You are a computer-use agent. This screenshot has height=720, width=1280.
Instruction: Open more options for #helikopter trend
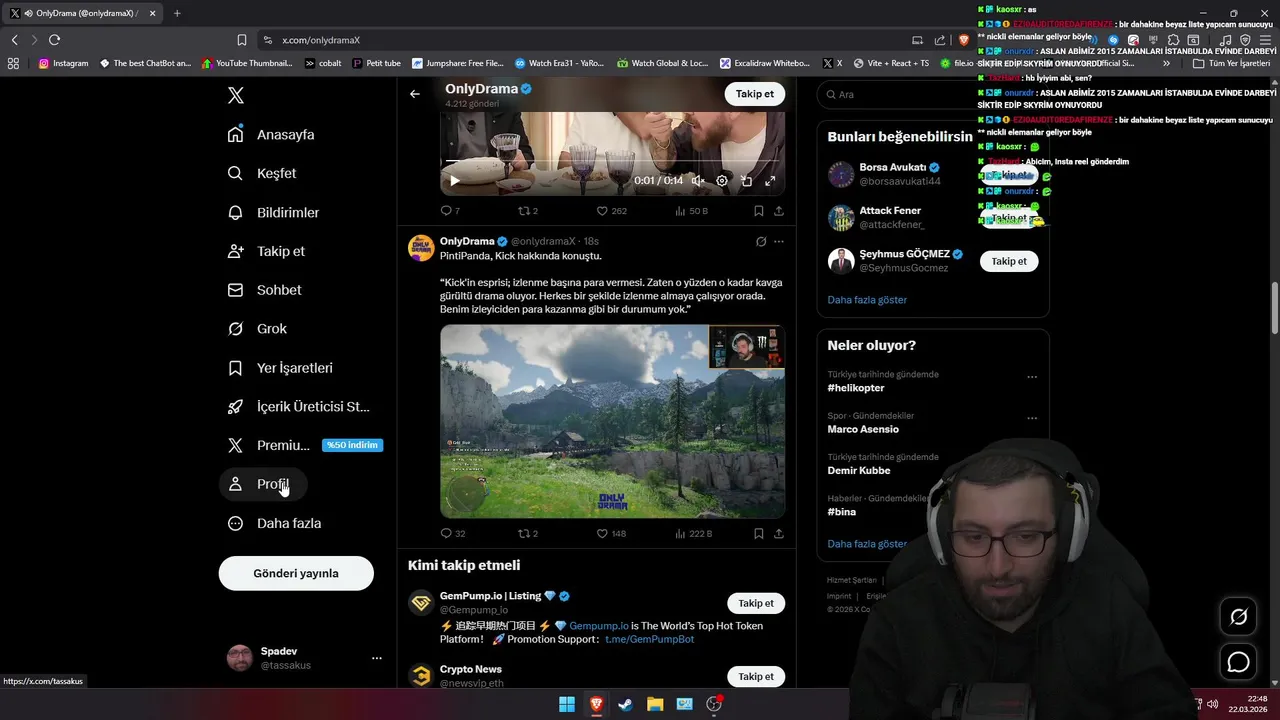click(1032, 377)
